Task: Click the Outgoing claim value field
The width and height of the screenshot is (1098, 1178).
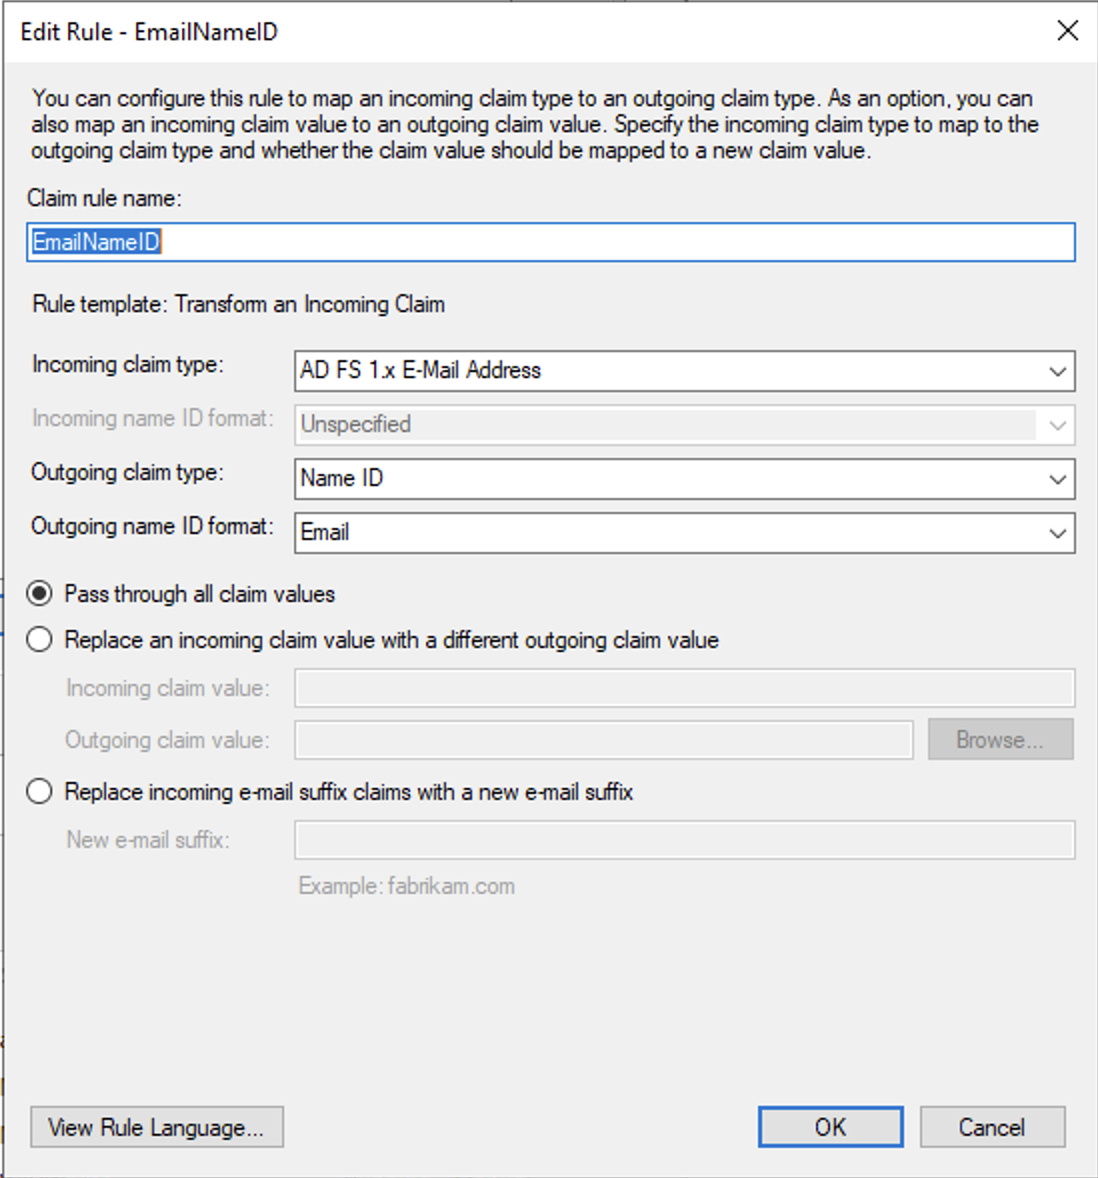Action: coord(603,740)
